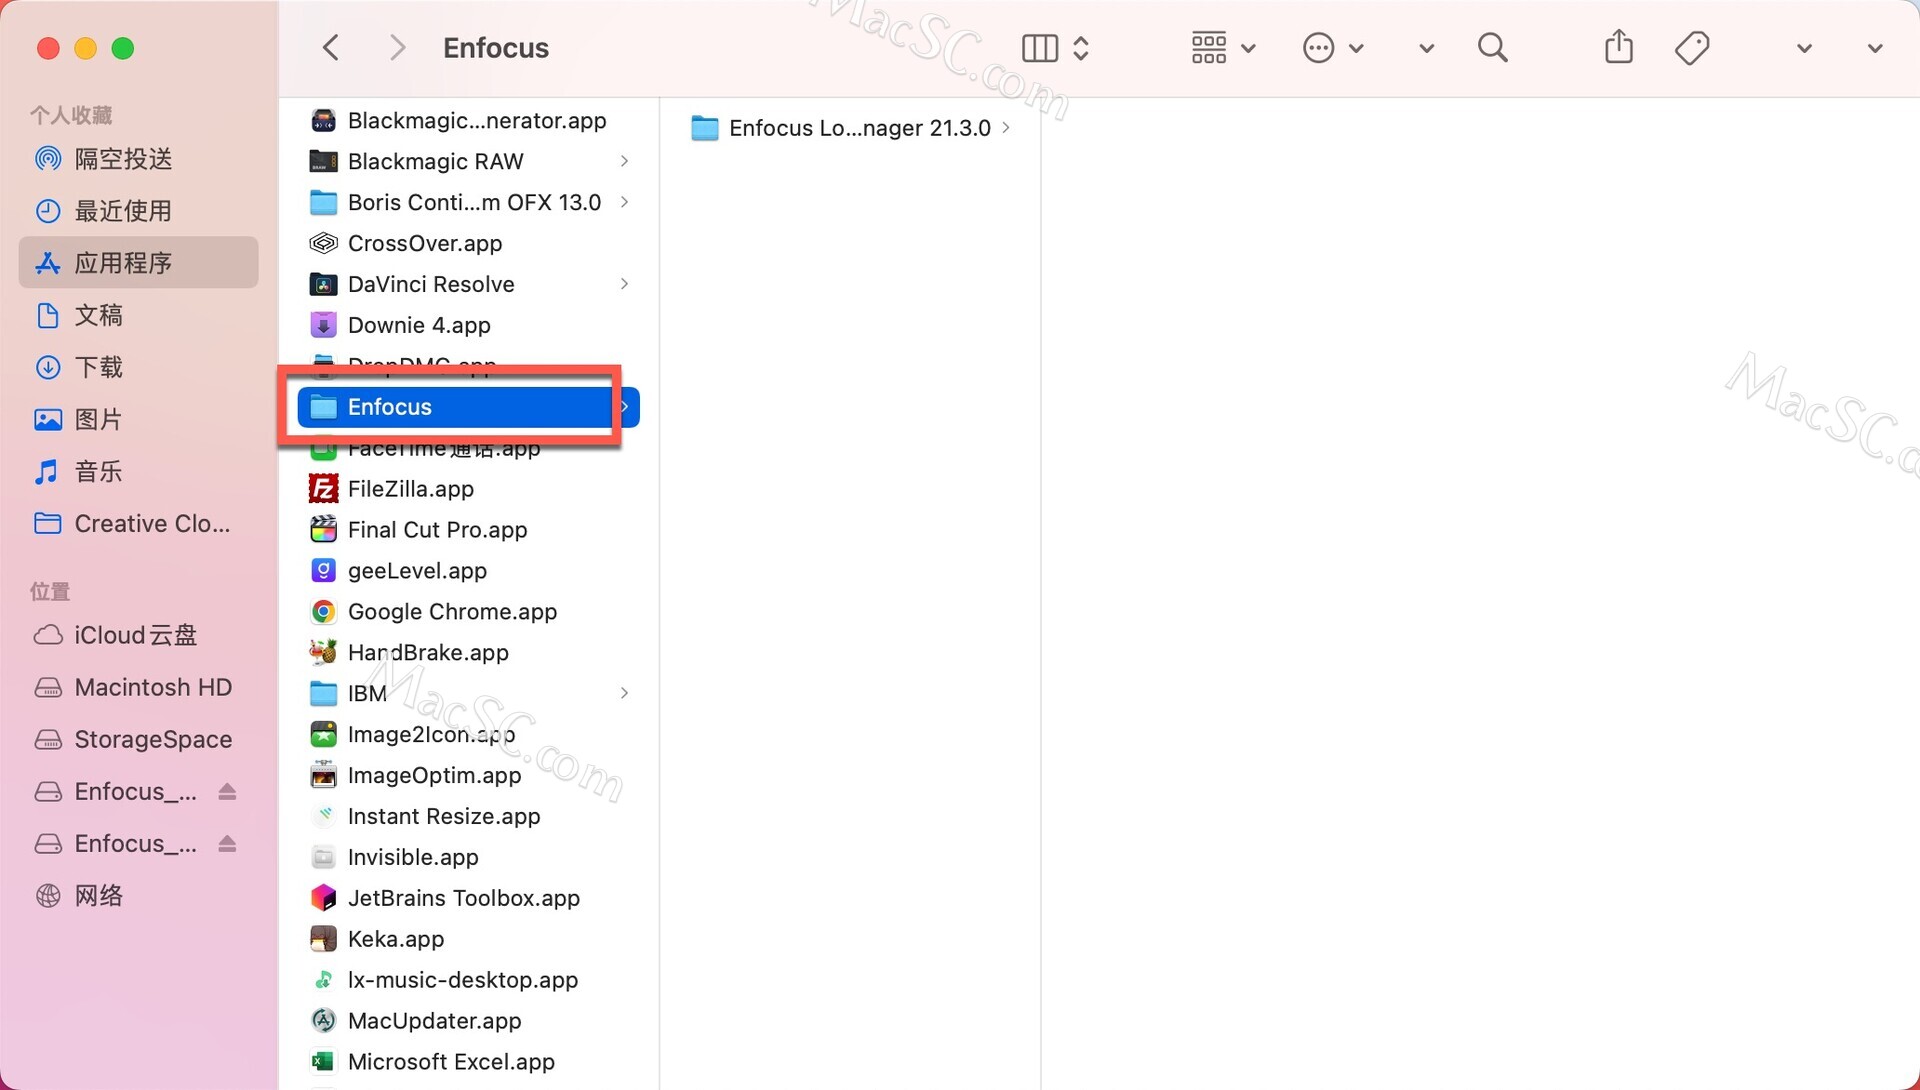Select Keka.app

(x=468, y=940)
